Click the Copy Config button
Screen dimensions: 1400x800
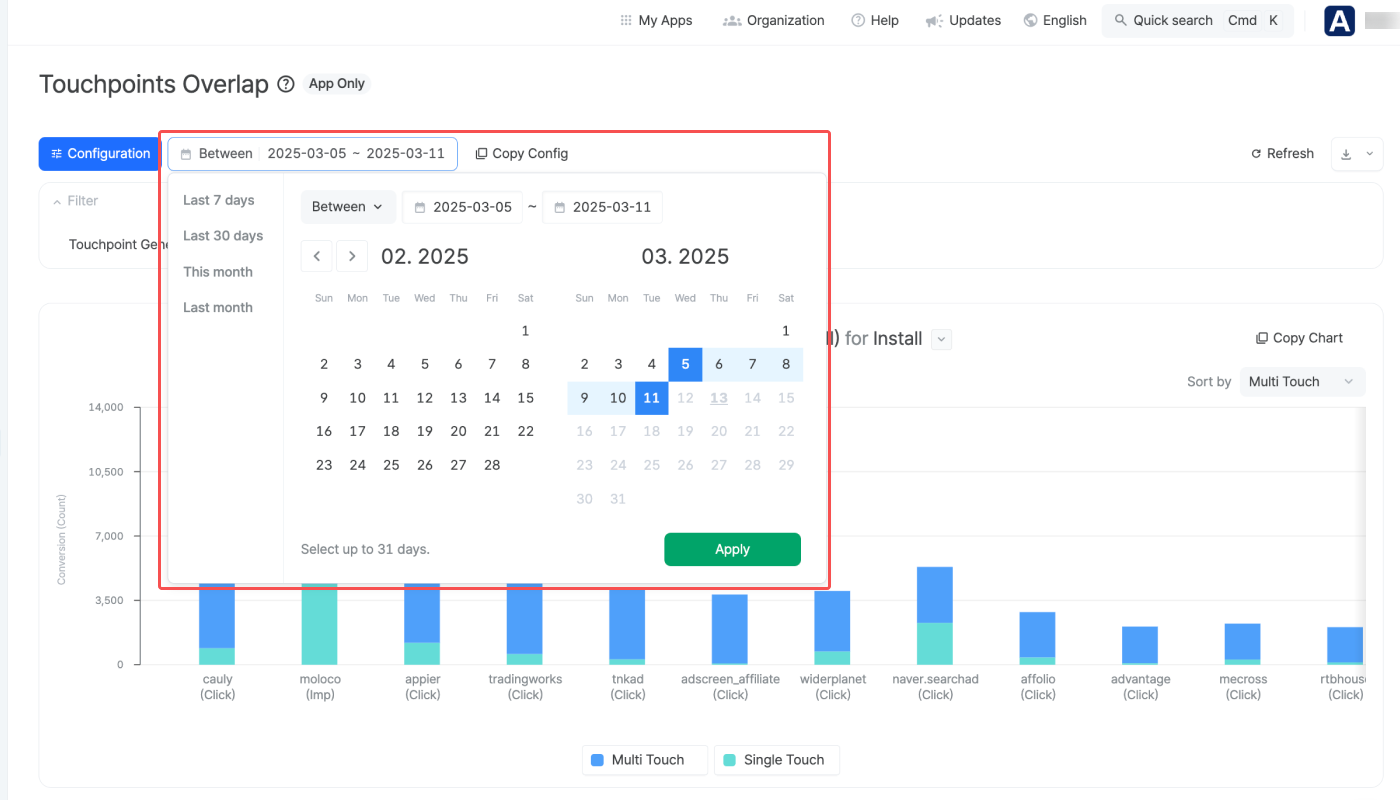(521, 153)
